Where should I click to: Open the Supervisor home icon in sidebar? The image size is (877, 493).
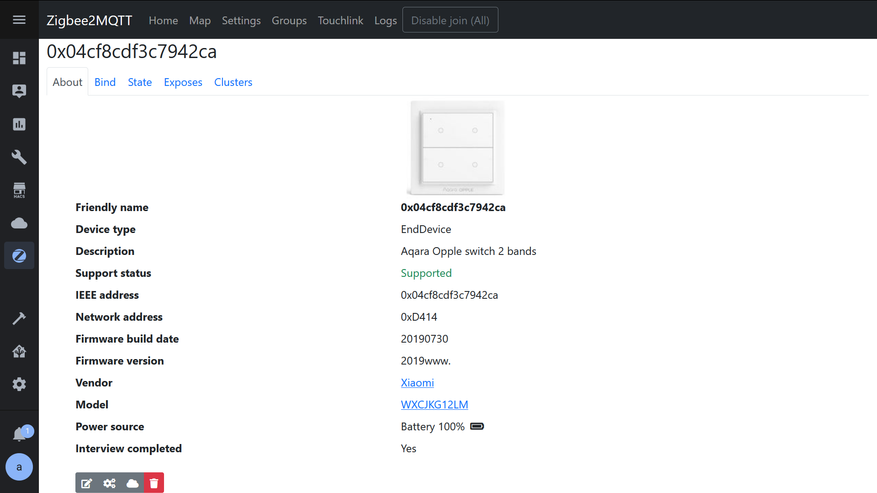(19, 351)
